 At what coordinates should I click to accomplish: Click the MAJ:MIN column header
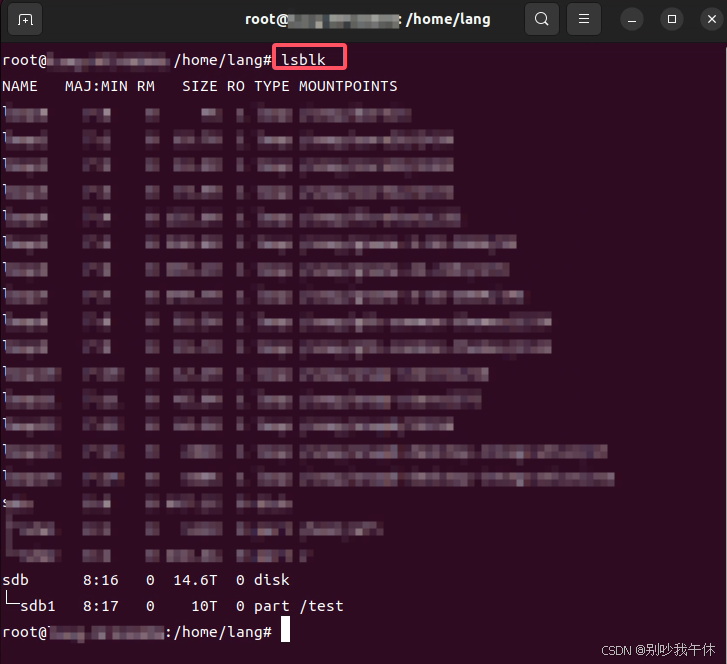[x=96, y=86]
